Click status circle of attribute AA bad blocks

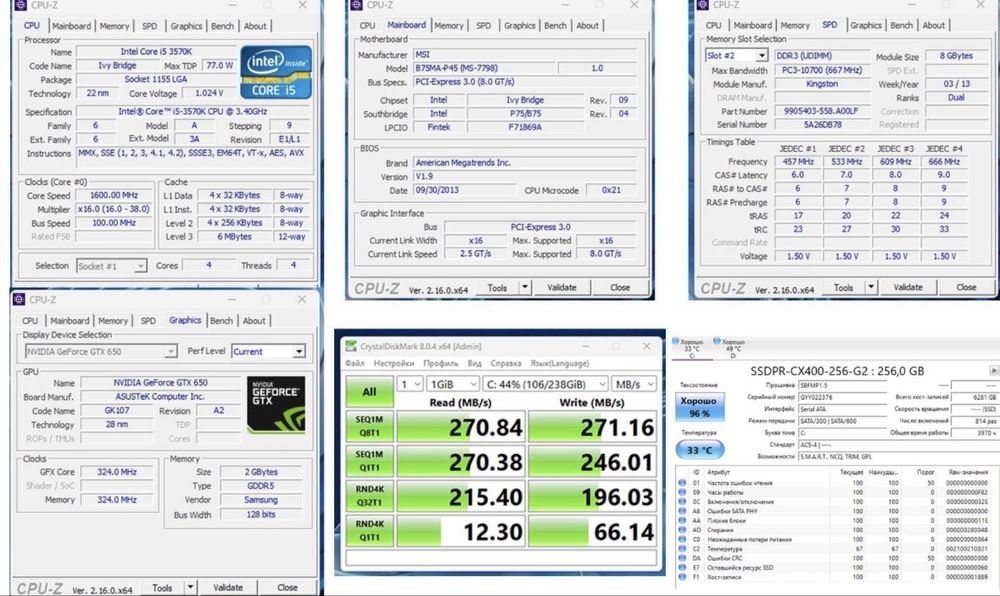(x=683, y=520)
